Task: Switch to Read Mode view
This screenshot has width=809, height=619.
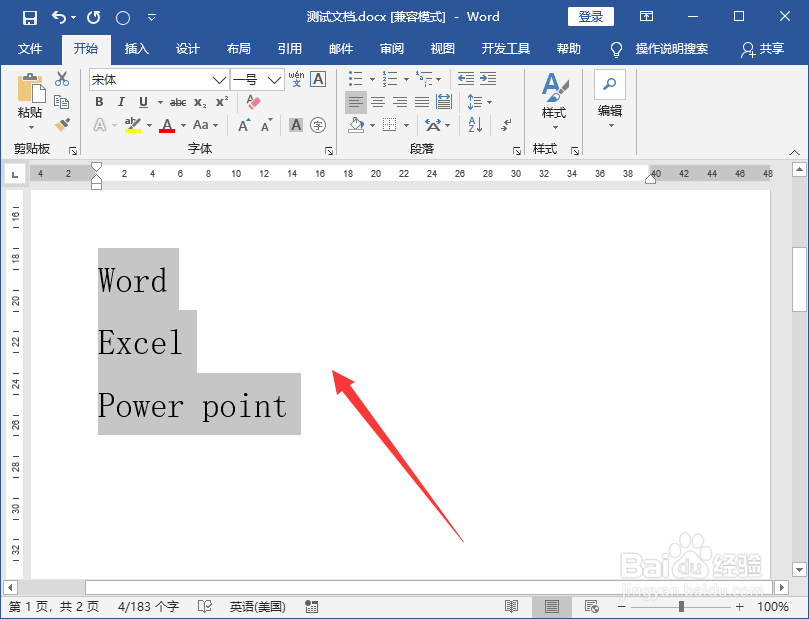Action: 511,607
